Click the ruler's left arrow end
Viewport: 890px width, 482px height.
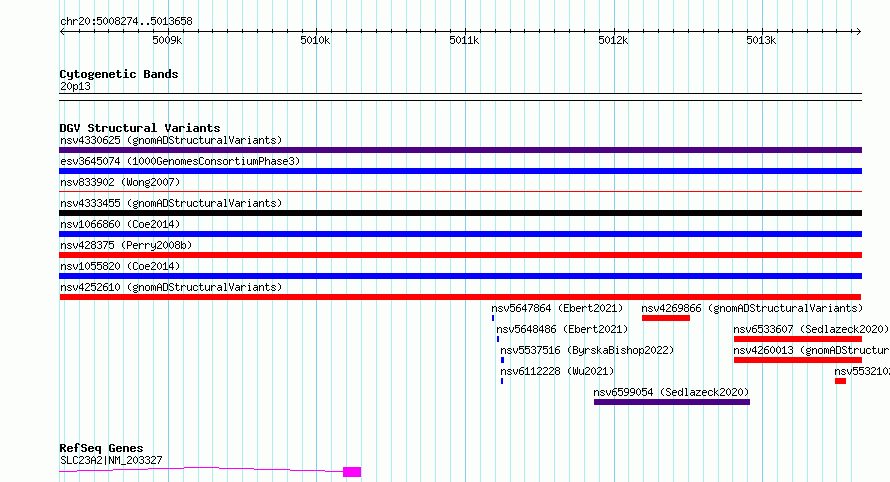pos(62,32)
